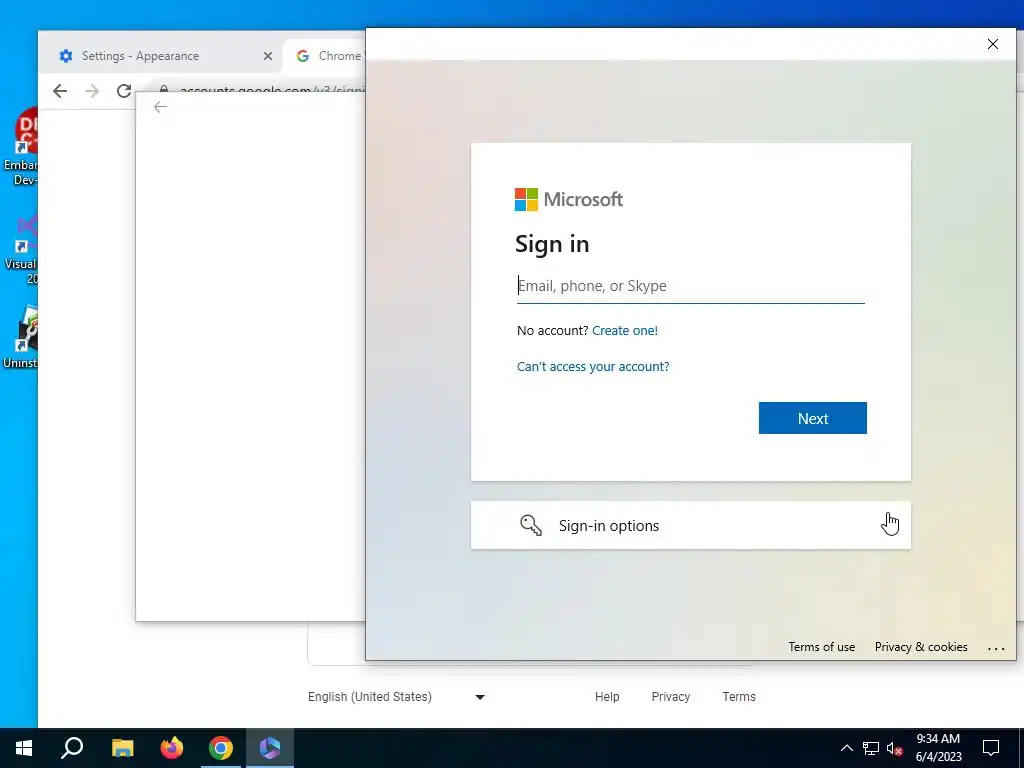Select the Uninstall desktop shortcut

click(x=21, y=336)
